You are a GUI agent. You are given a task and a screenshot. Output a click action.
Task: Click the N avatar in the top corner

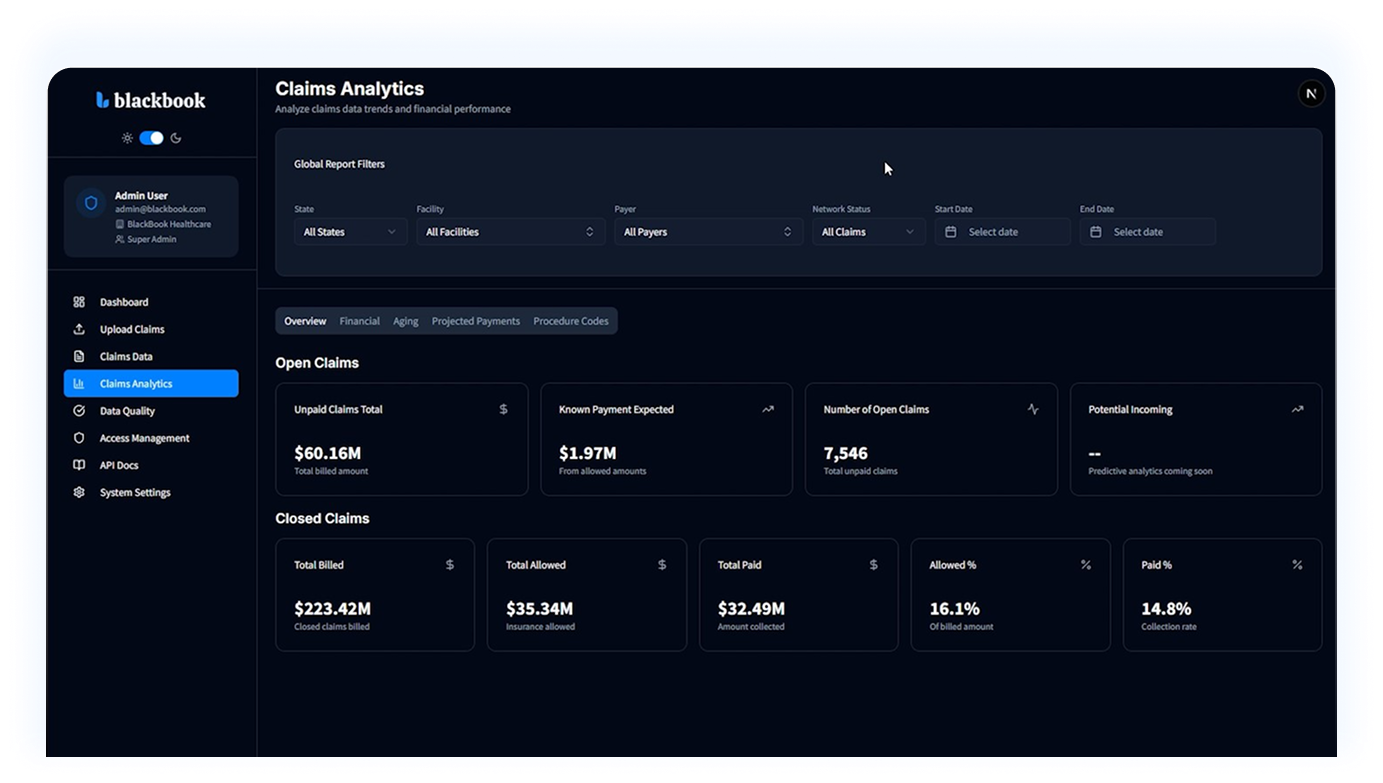(1311, 92)
